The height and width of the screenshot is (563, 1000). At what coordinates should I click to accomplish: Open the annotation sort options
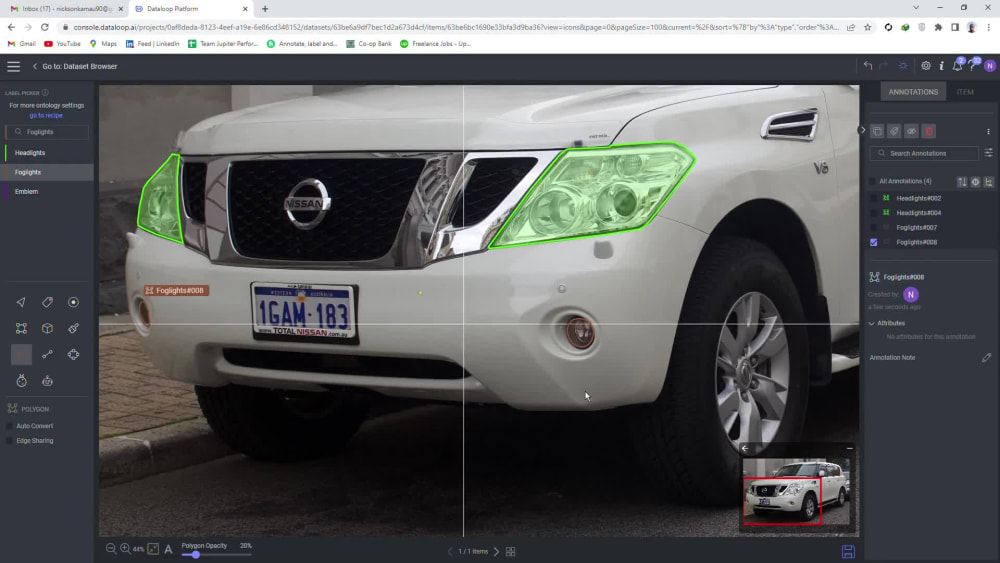coord(962,182)
